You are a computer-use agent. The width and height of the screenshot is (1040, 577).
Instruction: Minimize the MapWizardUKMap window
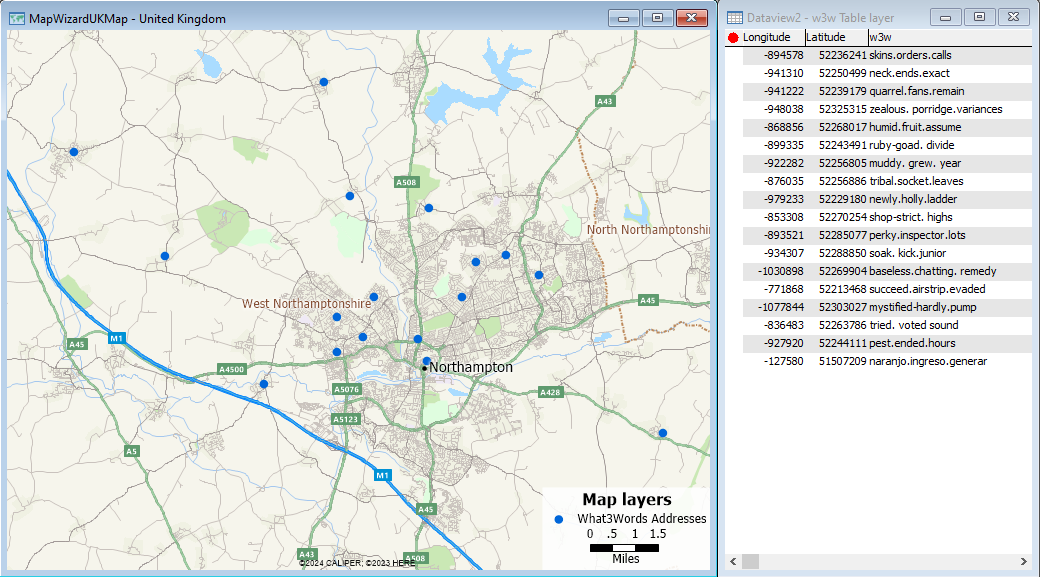coord(624,18)
